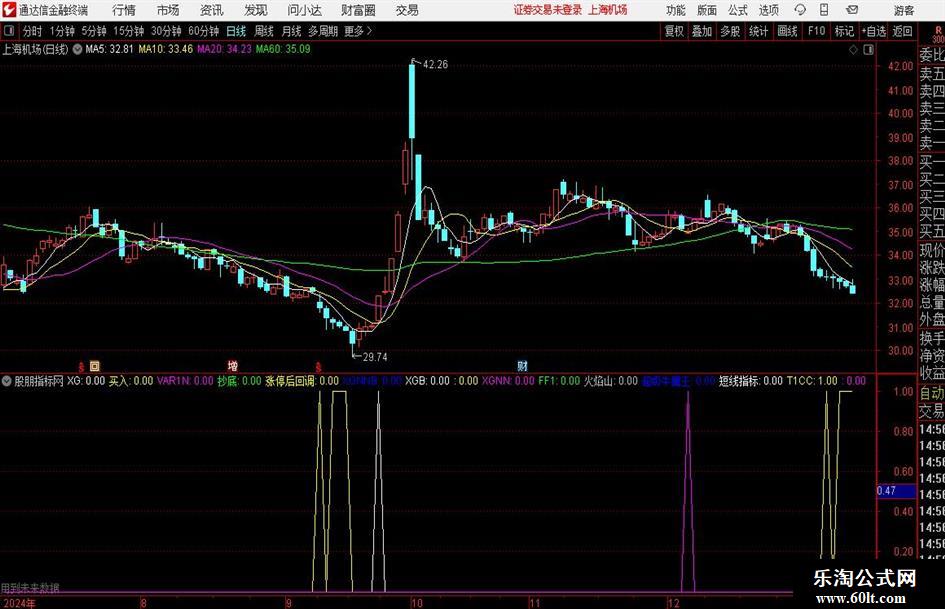Open the 发现 menu

(256, 10)
